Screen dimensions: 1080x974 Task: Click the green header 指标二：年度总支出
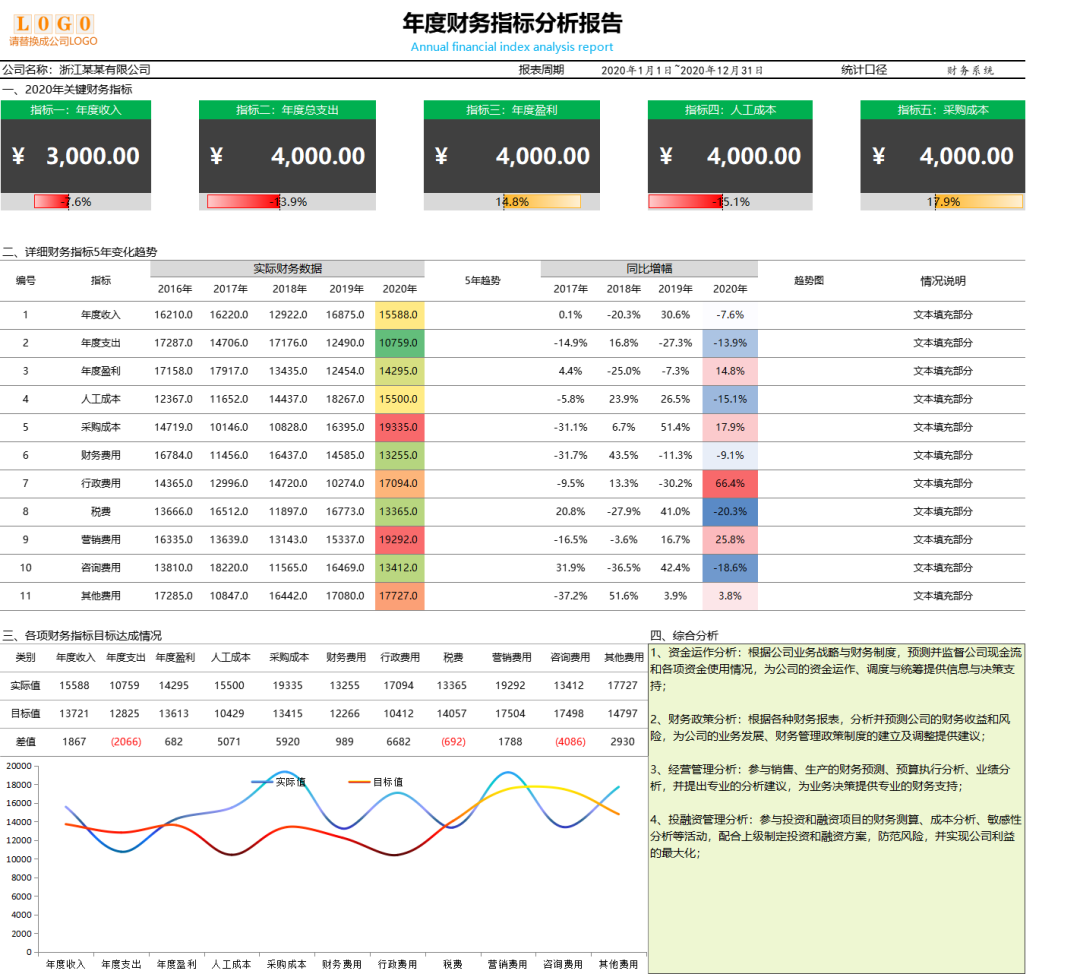coord(287,110)
